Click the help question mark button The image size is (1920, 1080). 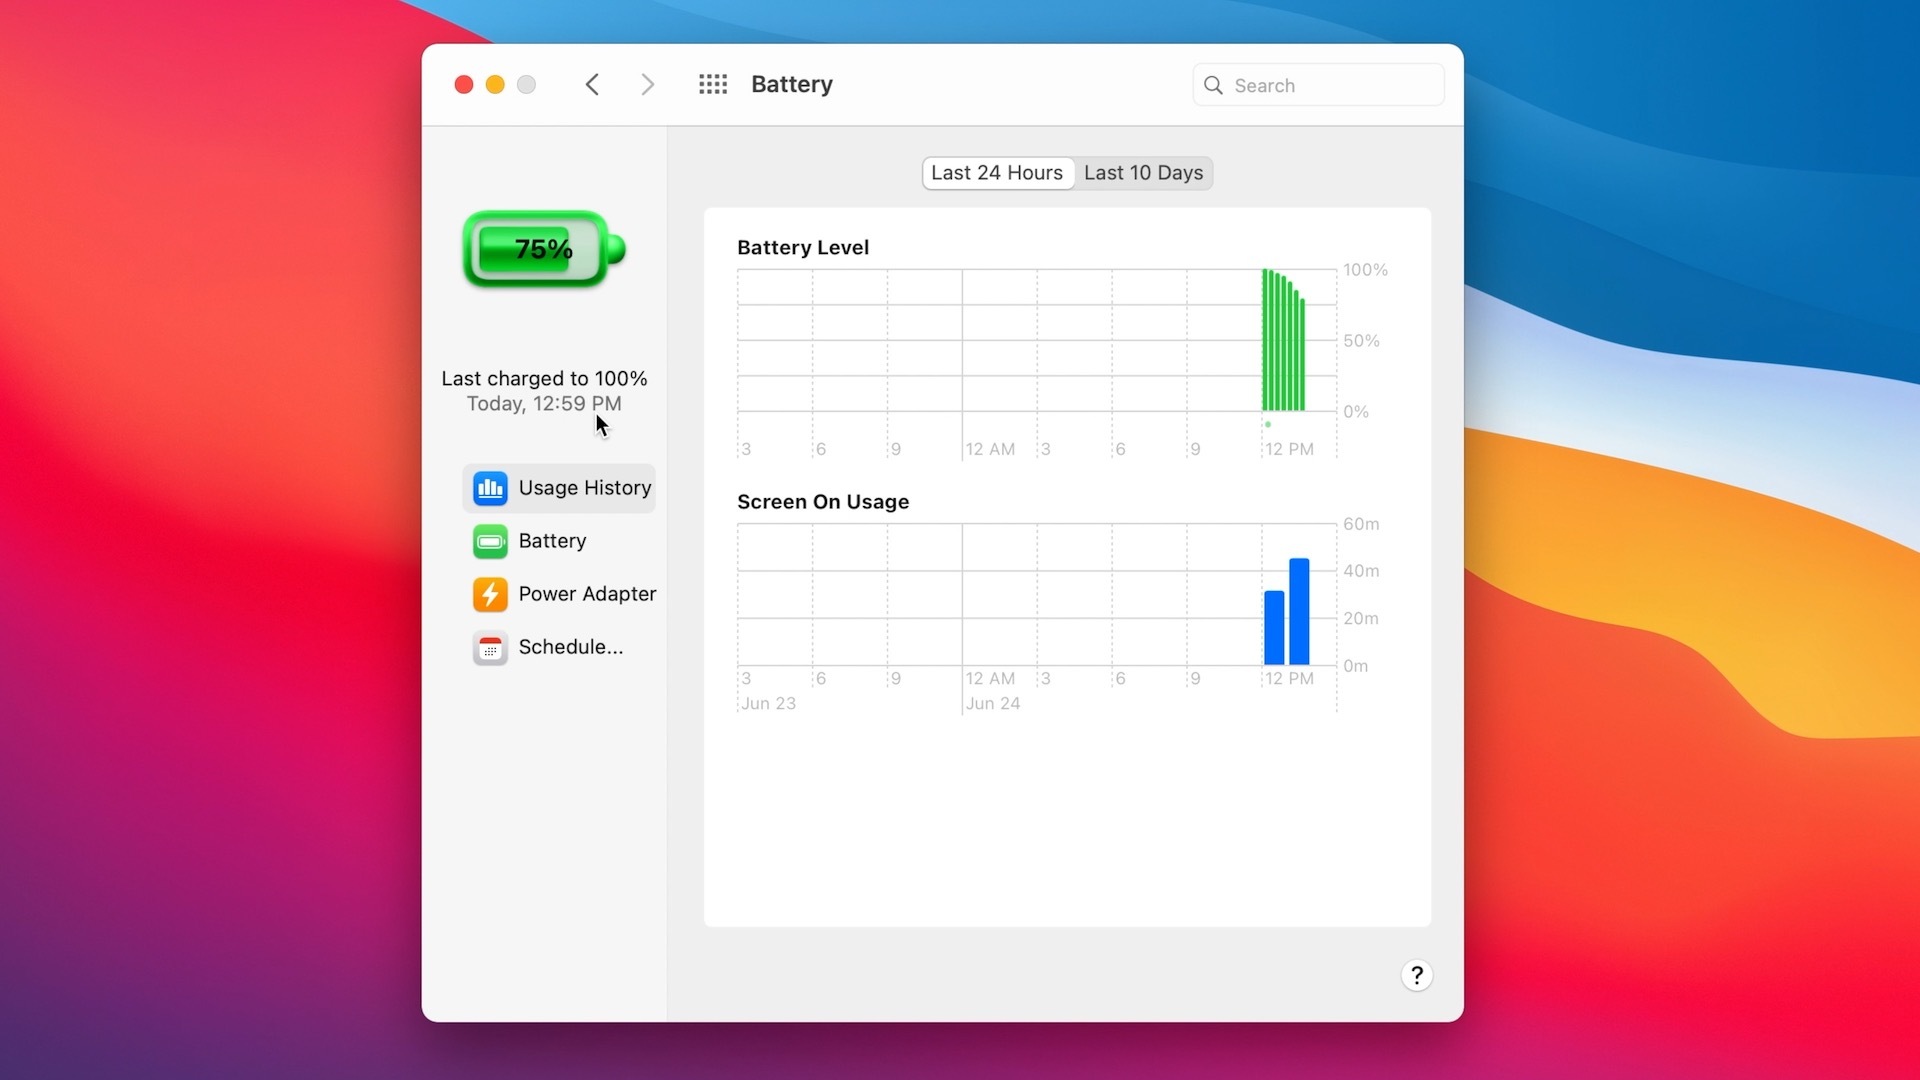pyautogui.click(x=1416, y=975)
